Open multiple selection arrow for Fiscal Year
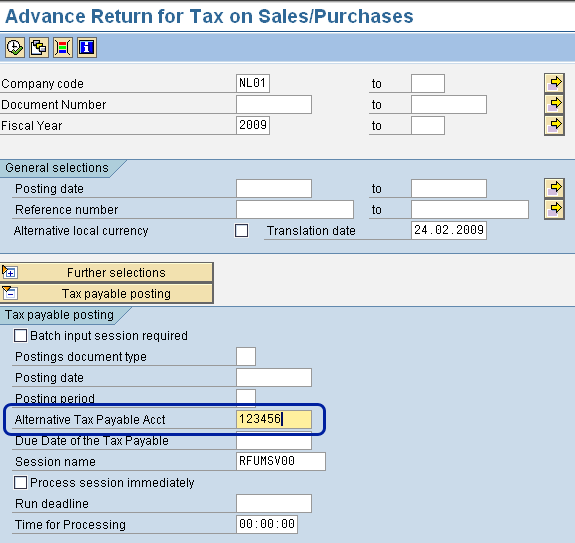Viewport: 575px width, 543px height. pyautogui.click(x=554, y=125)
